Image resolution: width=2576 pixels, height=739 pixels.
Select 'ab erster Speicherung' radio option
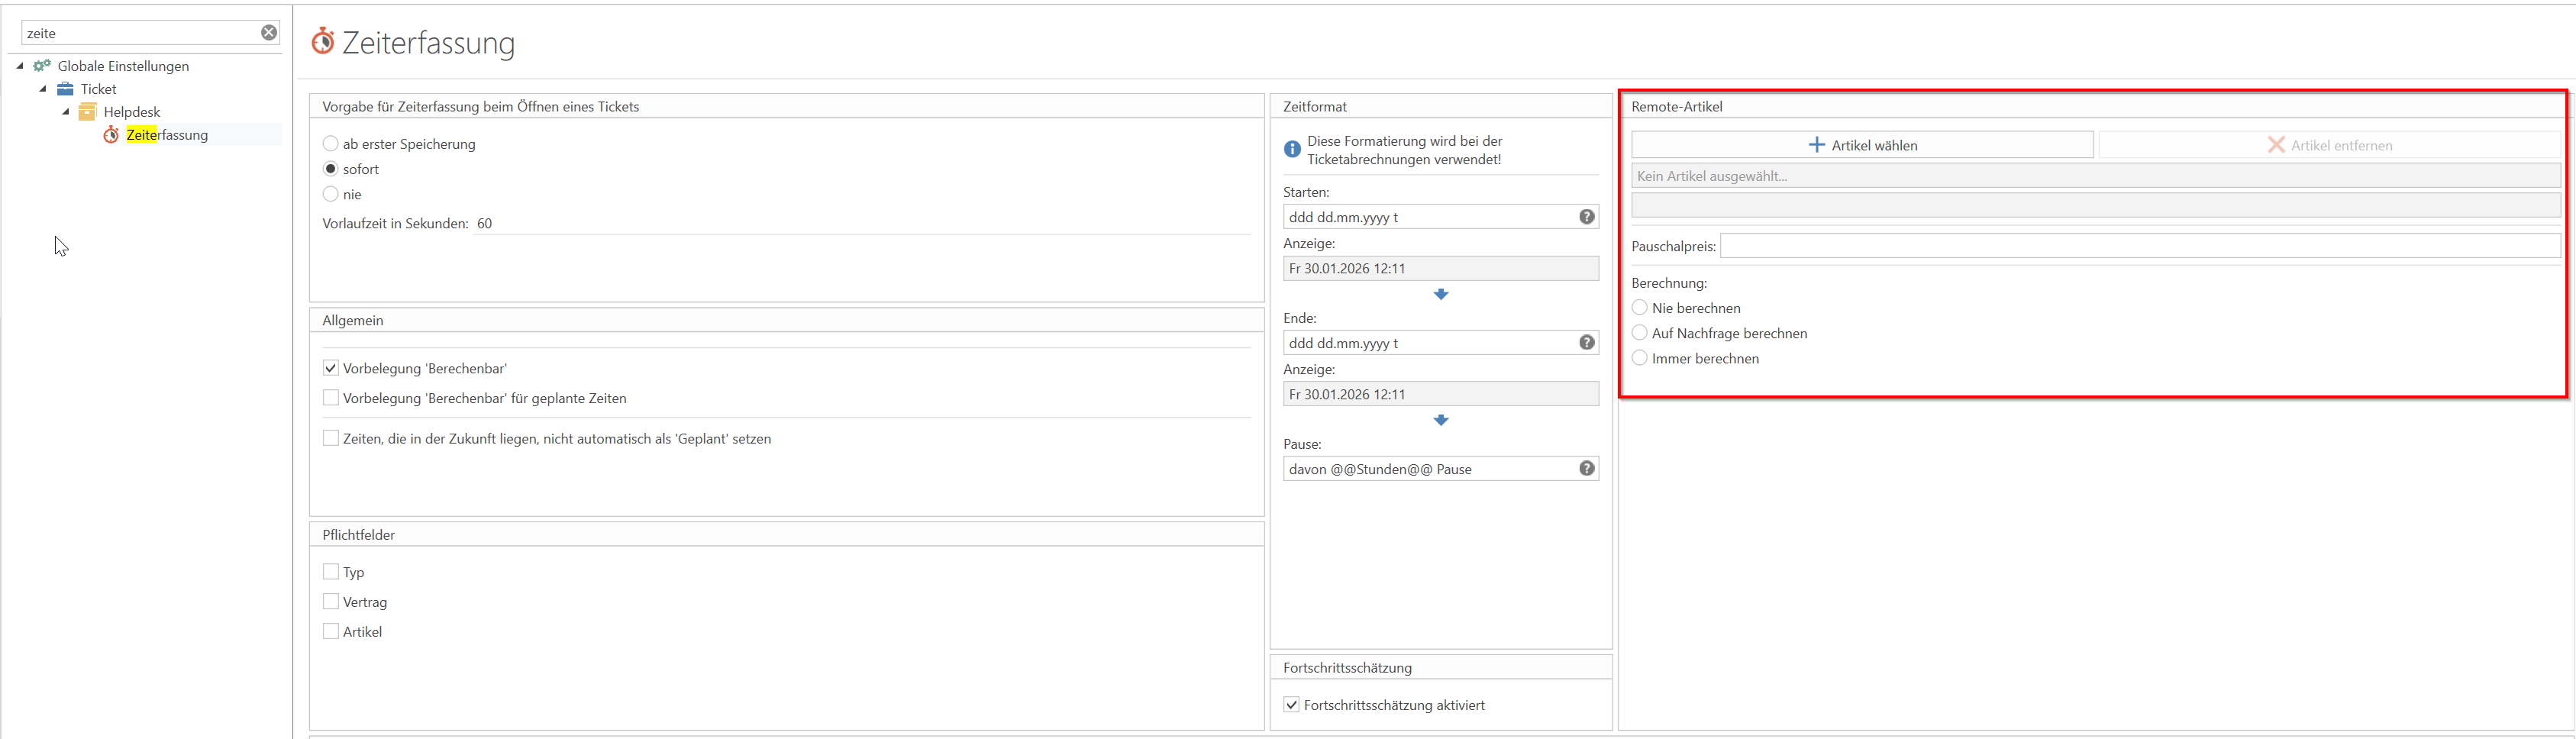(331, 144)
